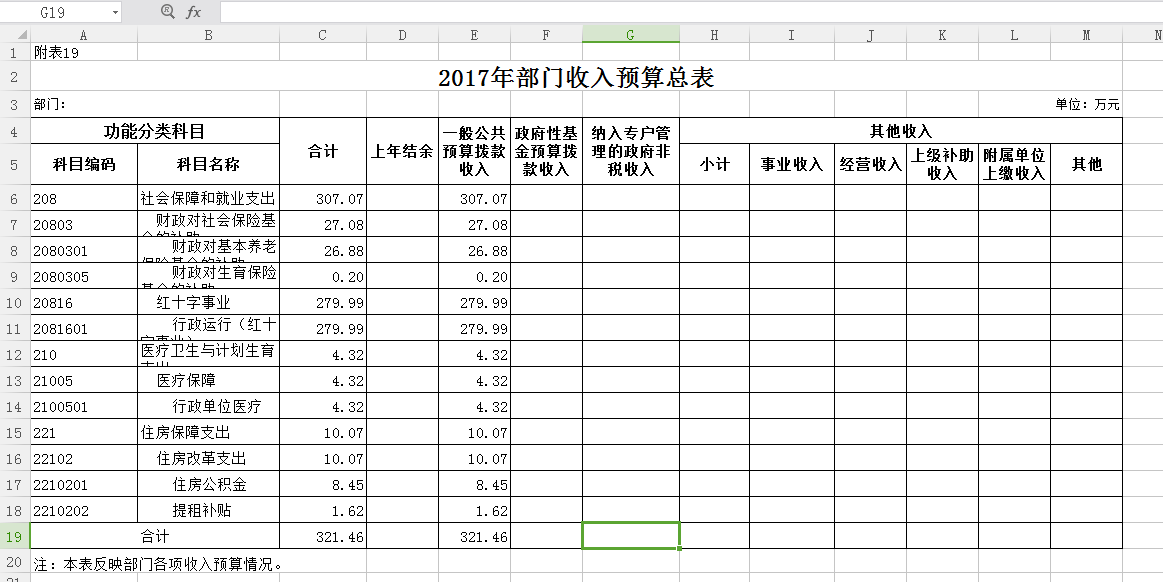The height and width of the screenshot is (582, 1163).
Task: Click subject code 2081601 cell
Action: click(84, 328)
